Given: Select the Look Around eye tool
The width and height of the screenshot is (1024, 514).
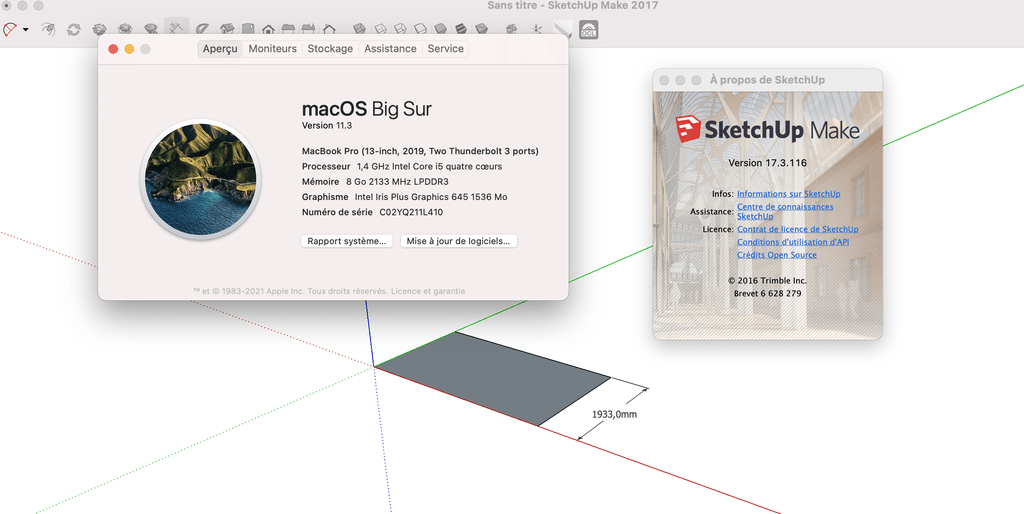Looking at the screenshot, I should tap(48, 29).
